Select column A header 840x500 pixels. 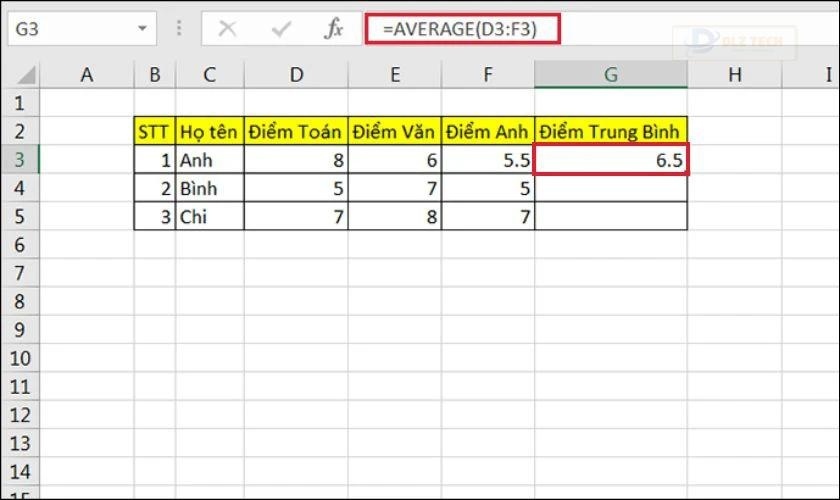click(87, 74)
